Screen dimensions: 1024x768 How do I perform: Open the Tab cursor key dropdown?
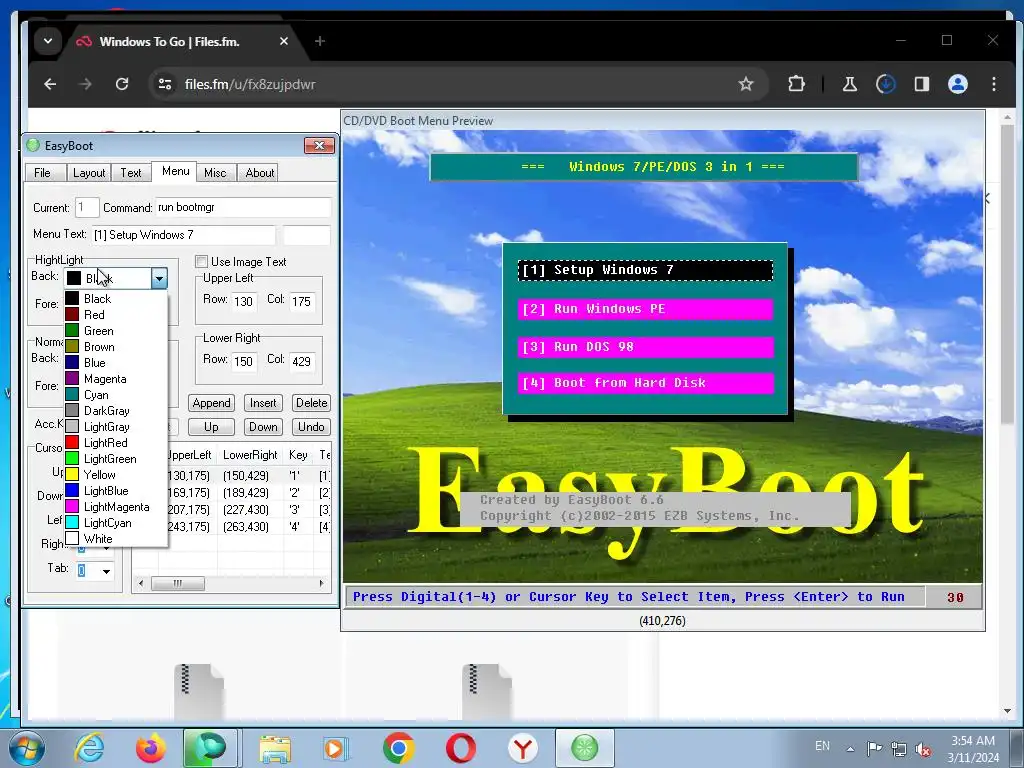coord(106,571)
